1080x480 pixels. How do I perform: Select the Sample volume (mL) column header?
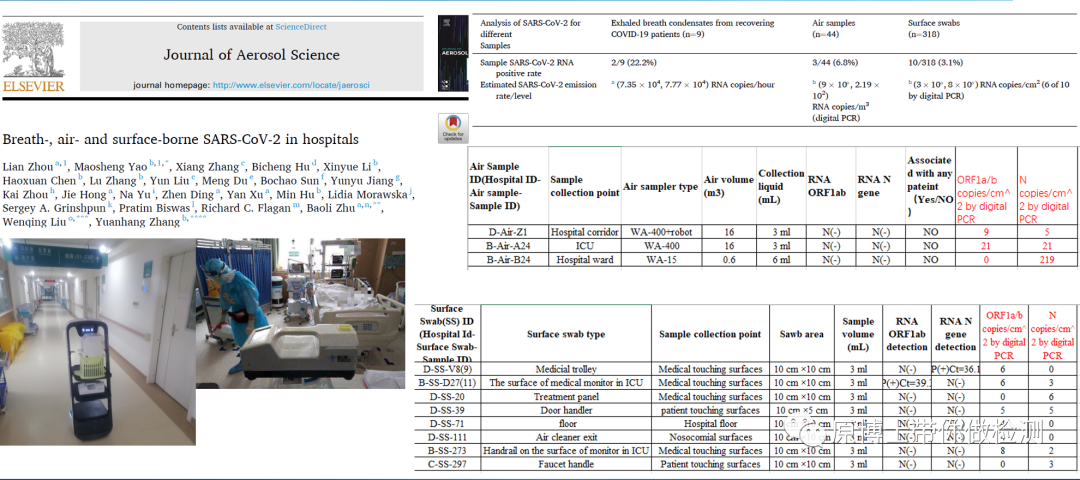858,334
